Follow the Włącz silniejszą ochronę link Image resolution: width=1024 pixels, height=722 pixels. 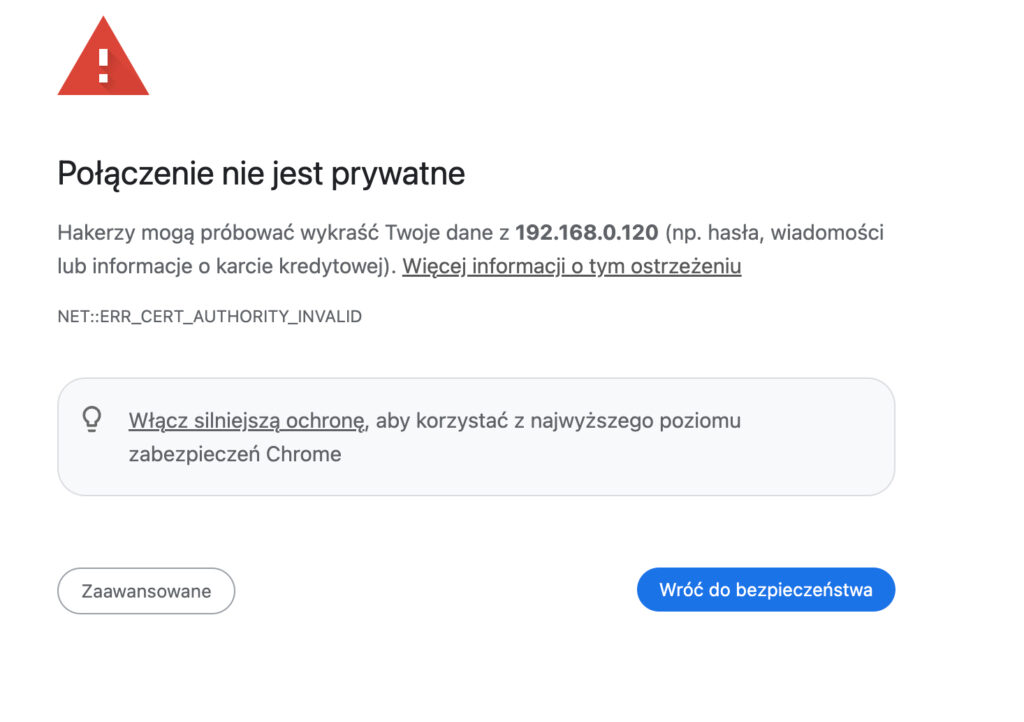(x=247, y=421)
